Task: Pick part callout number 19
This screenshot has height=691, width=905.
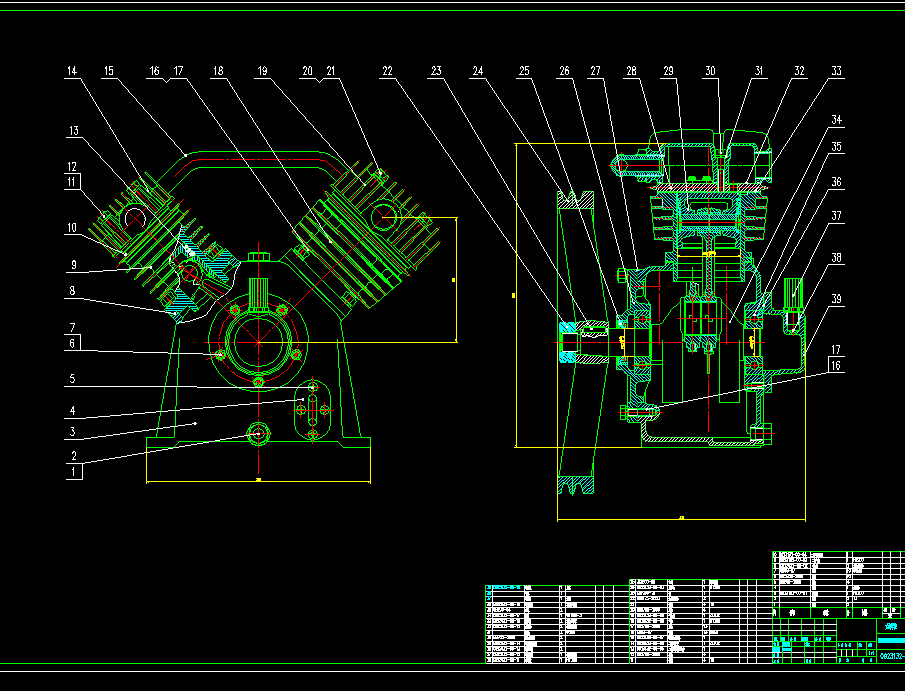Action: (x=263, y=71)
